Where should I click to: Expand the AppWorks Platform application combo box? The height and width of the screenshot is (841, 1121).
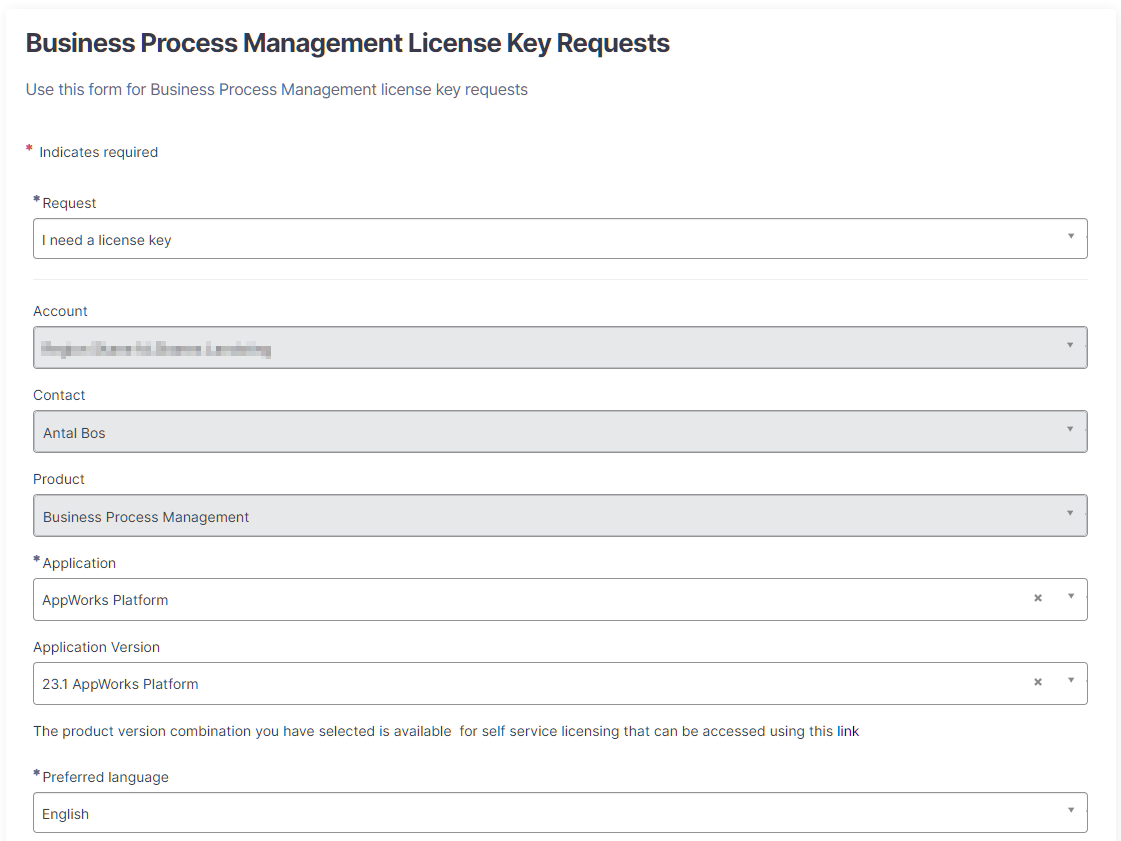(520, 600)
